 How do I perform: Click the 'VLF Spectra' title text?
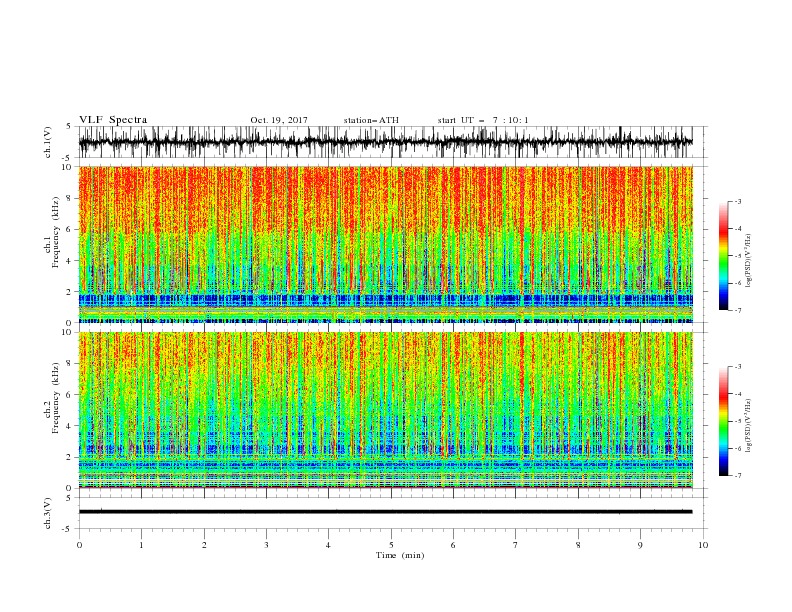tap(113, 120)
